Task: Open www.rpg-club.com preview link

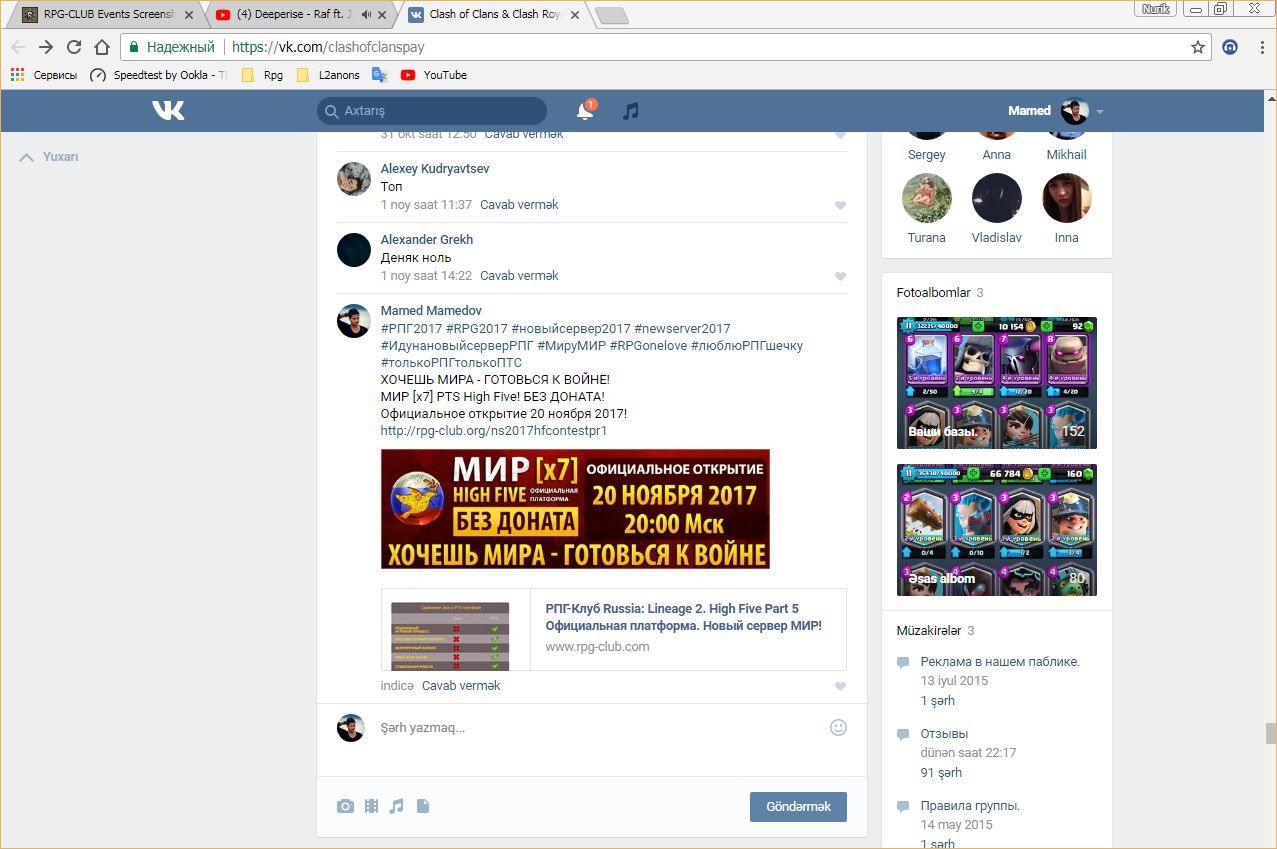Action: coord(597,647)
